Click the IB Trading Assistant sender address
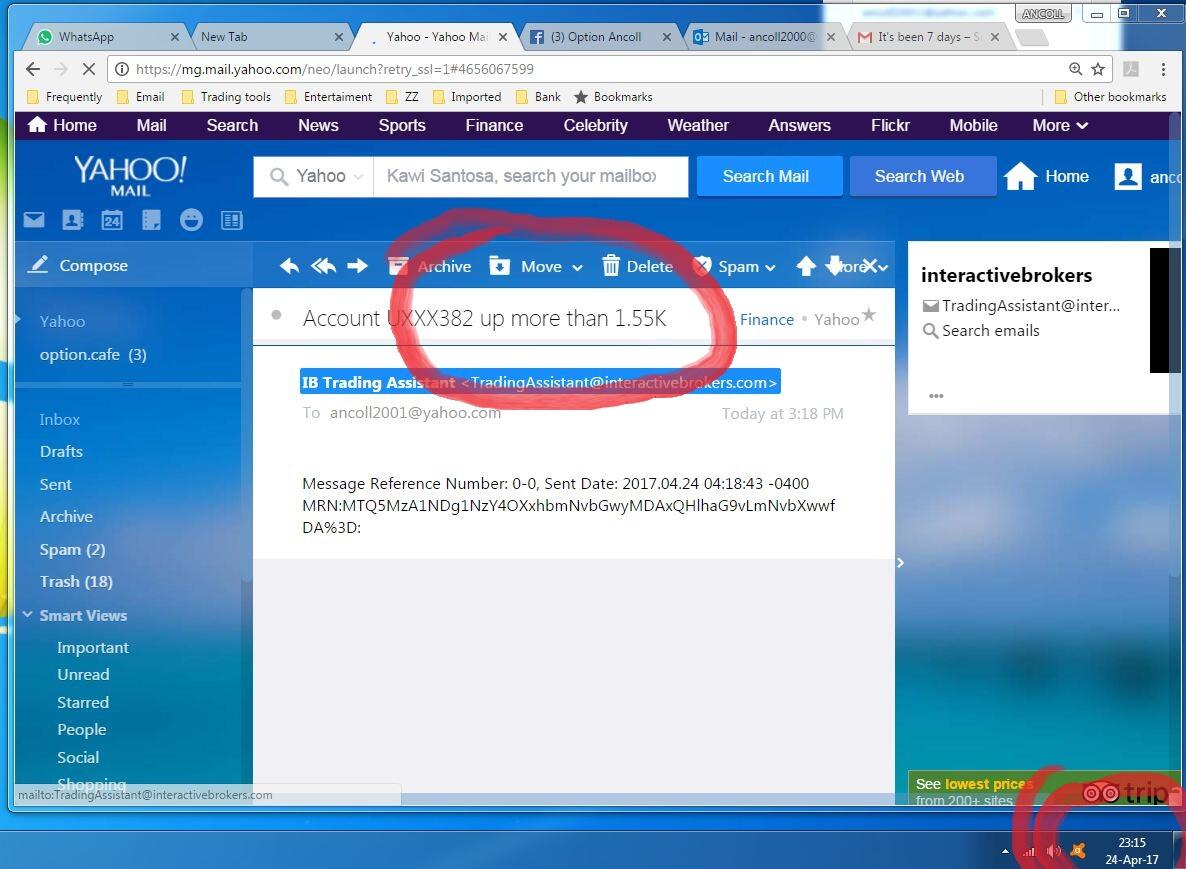Image resolution: width=1186 pixels, height=869 pixels. pos(540,382)
